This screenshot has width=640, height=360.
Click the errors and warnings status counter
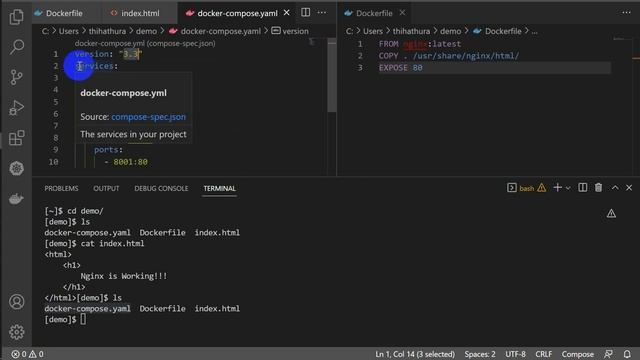coord(27,354)
